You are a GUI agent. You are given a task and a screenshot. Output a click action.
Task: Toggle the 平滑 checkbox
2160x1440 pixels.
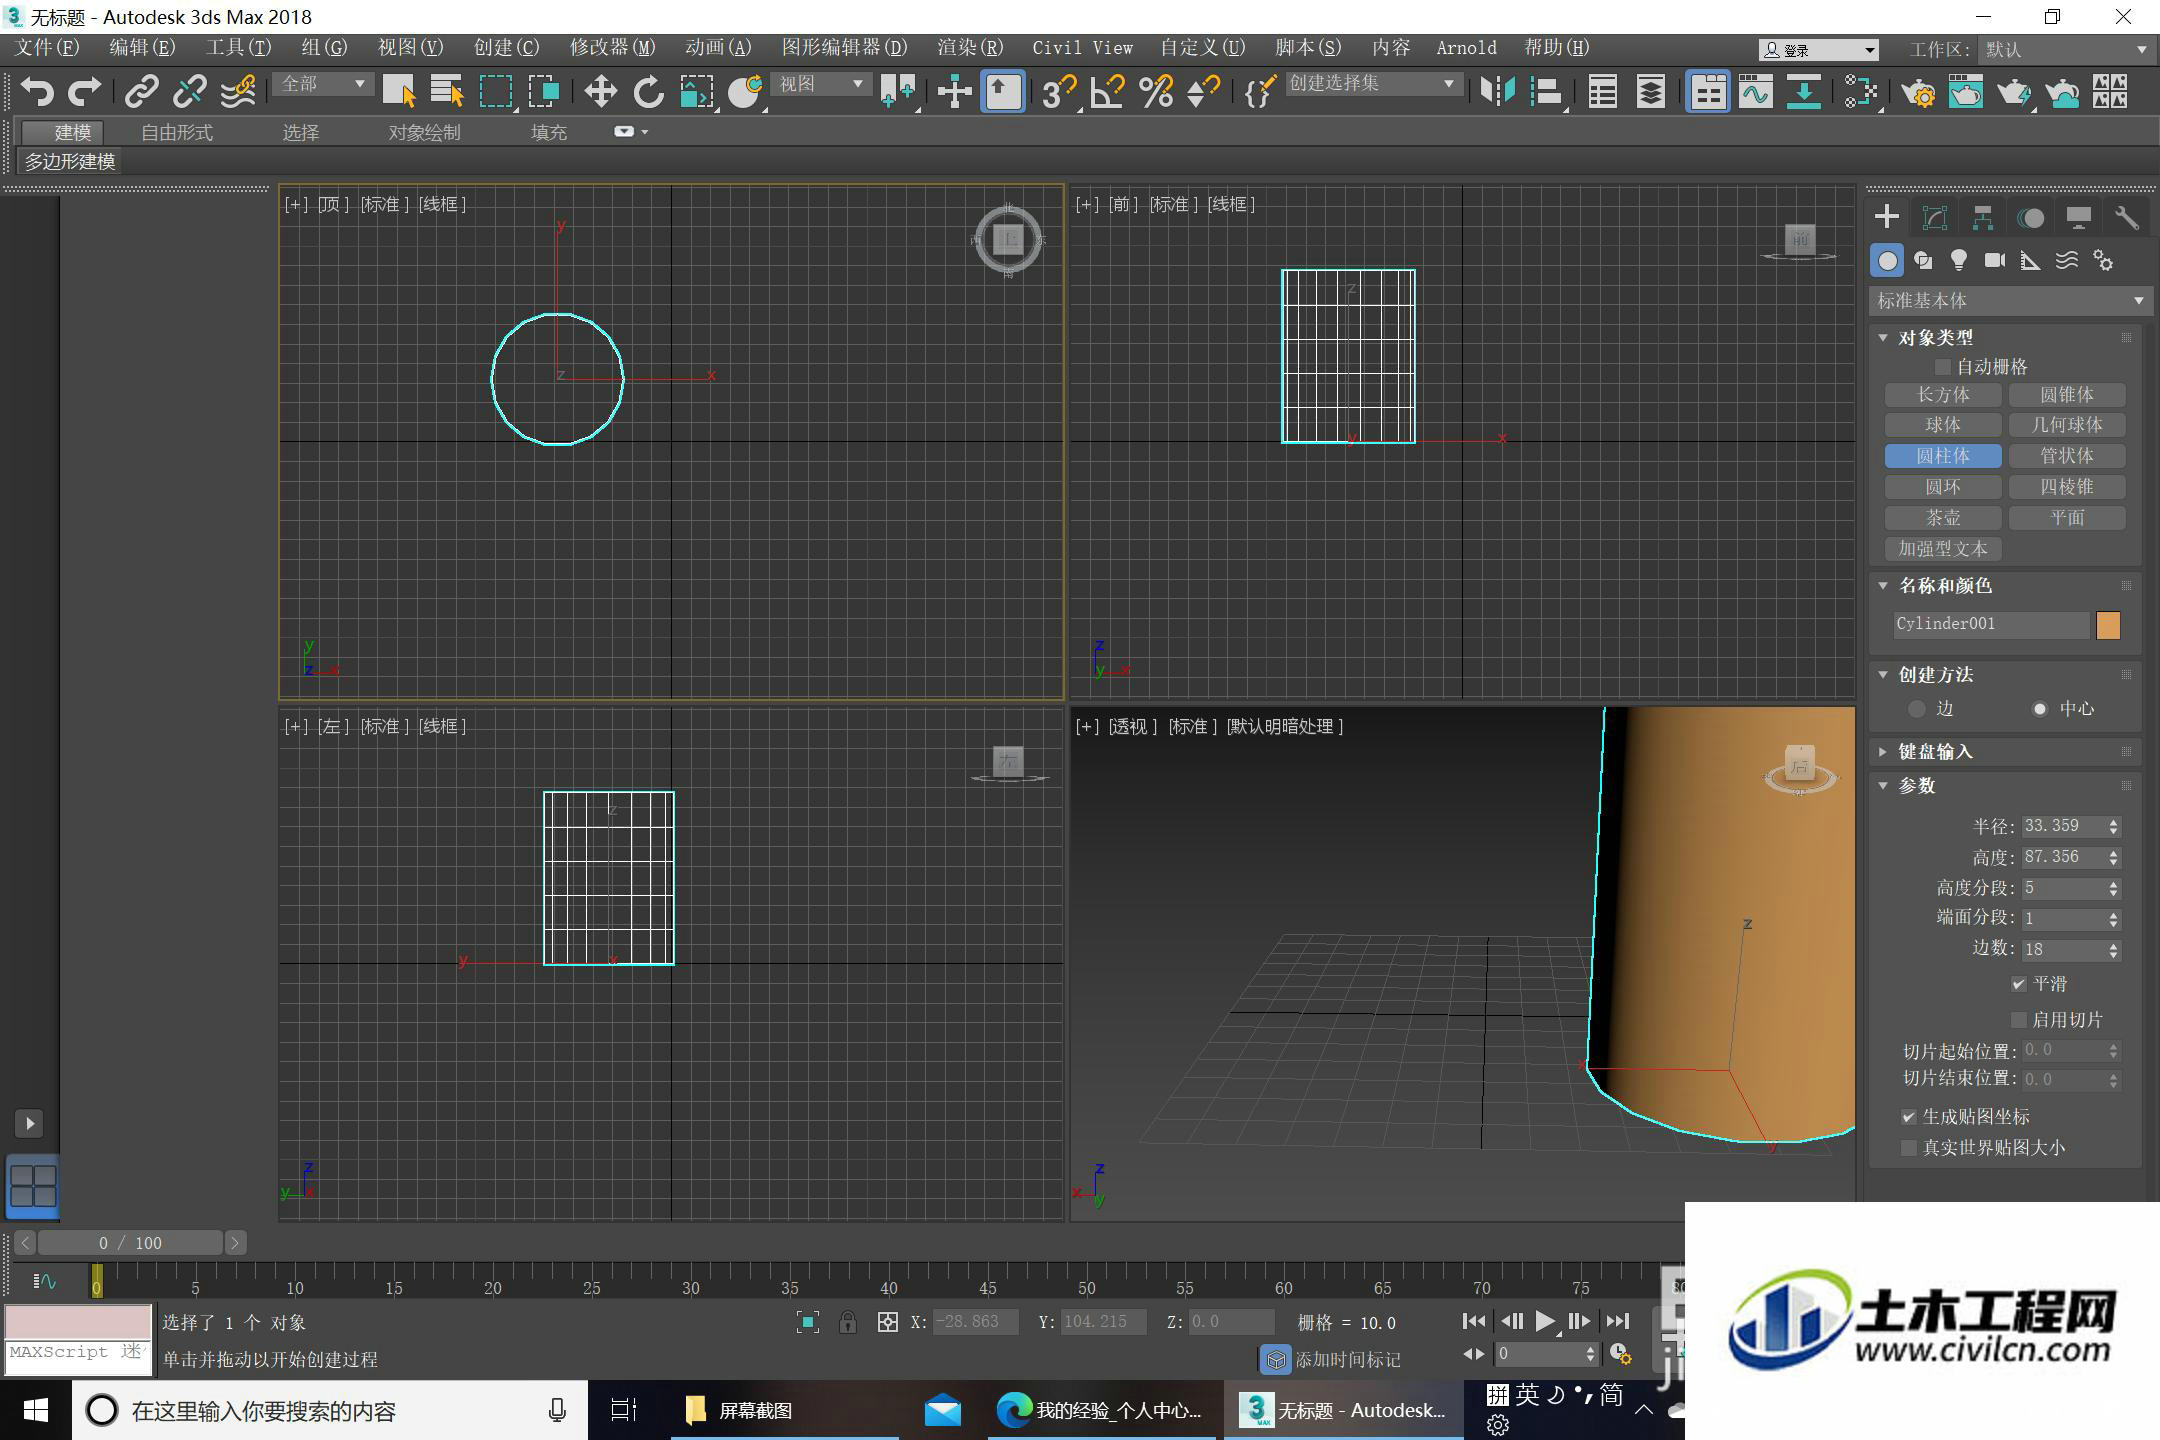[2019, 984]
